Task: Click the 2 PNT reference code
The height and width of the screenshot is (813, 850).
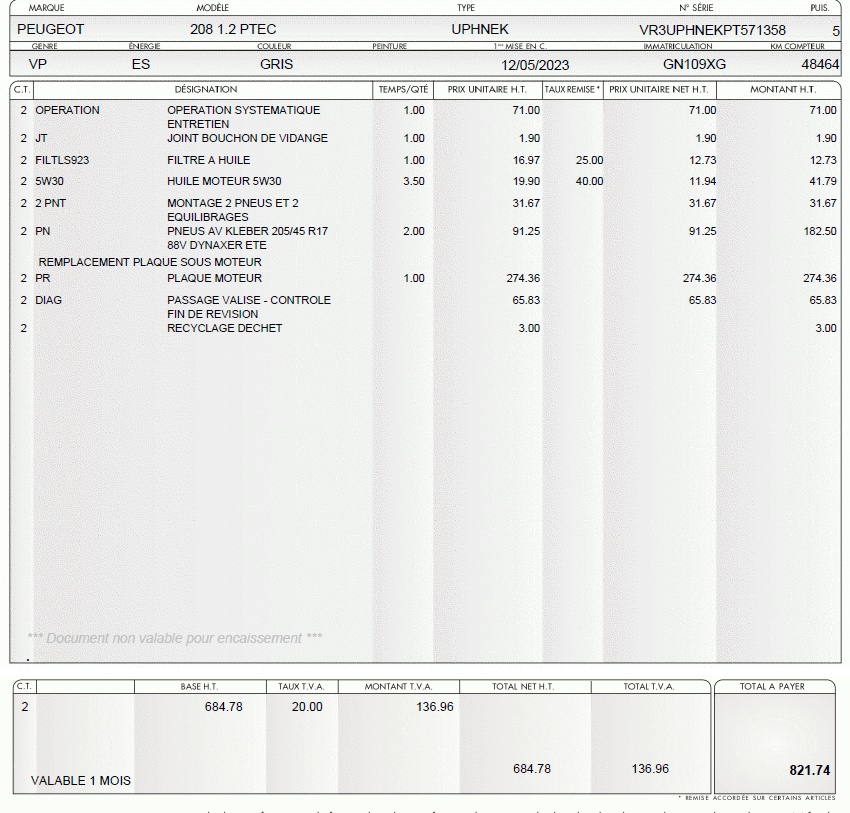Action: click(50, 203)
